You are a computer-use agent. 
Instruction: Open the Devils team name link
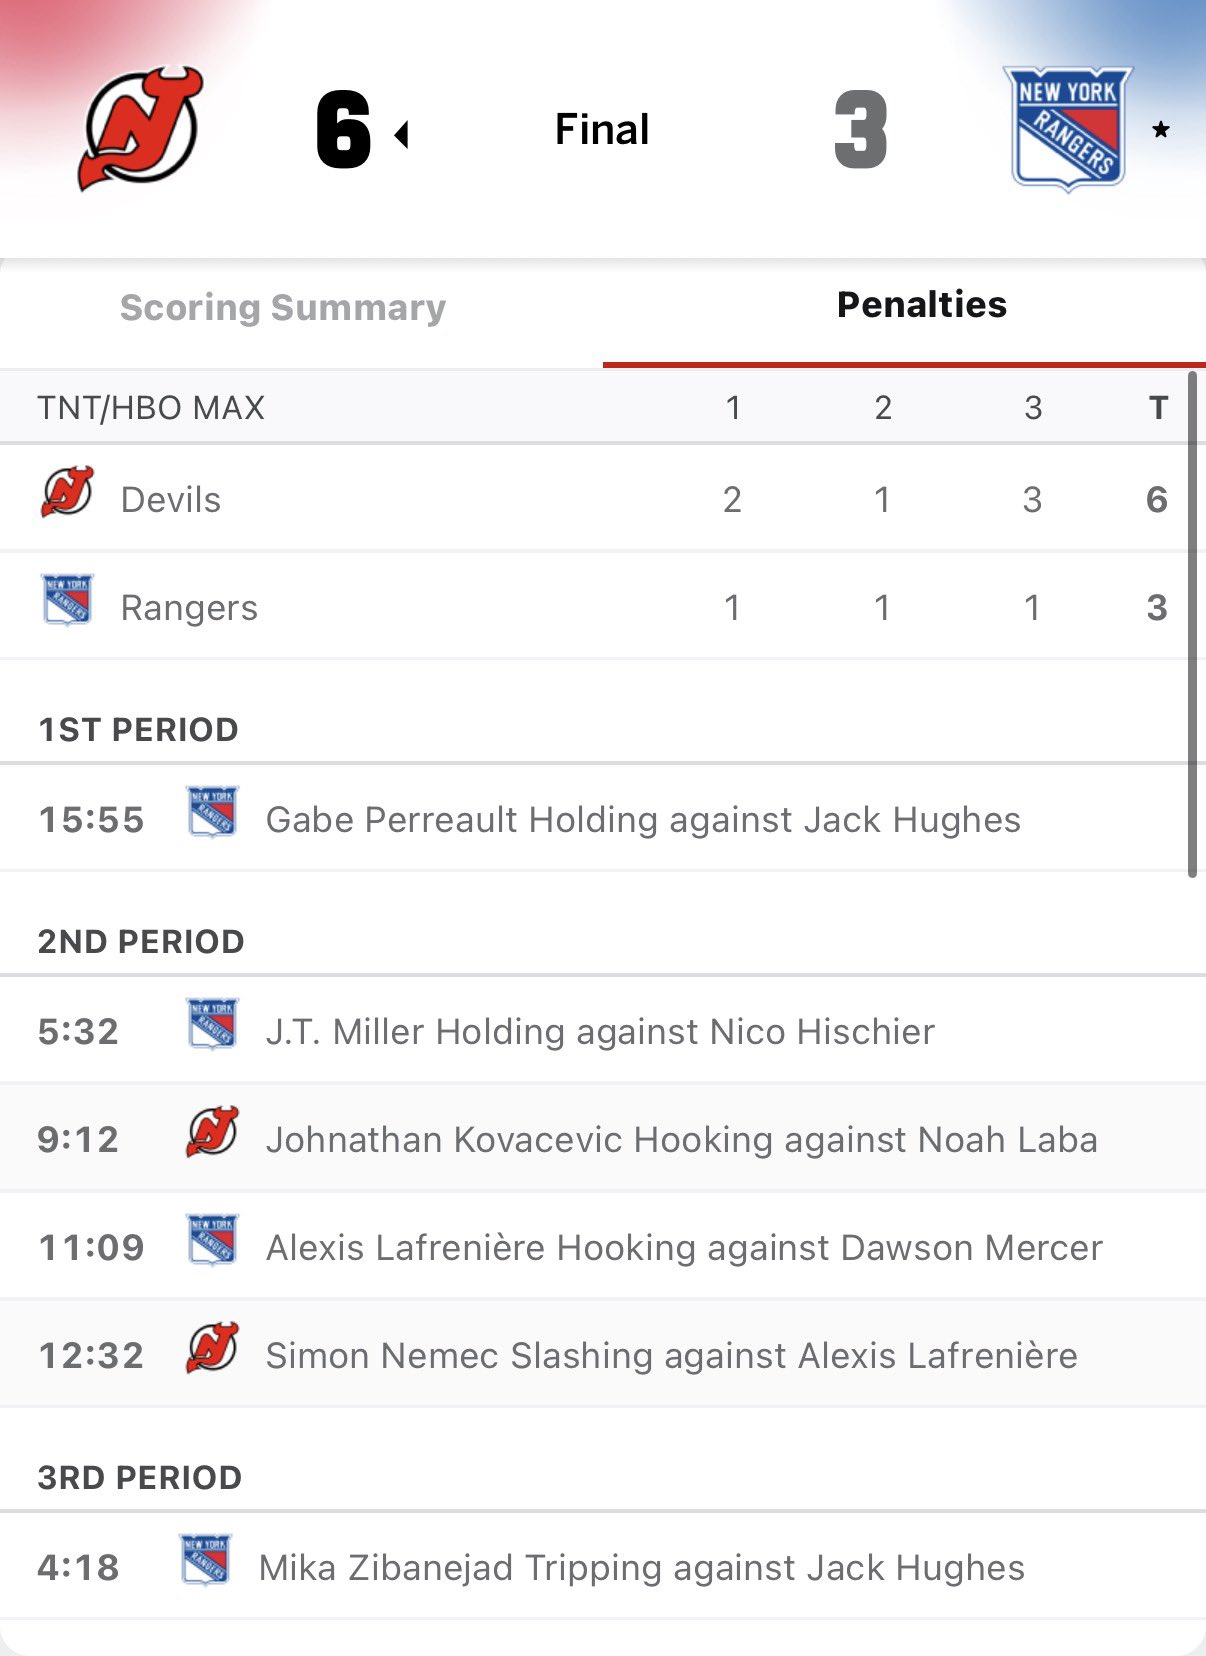click(171, 500)
